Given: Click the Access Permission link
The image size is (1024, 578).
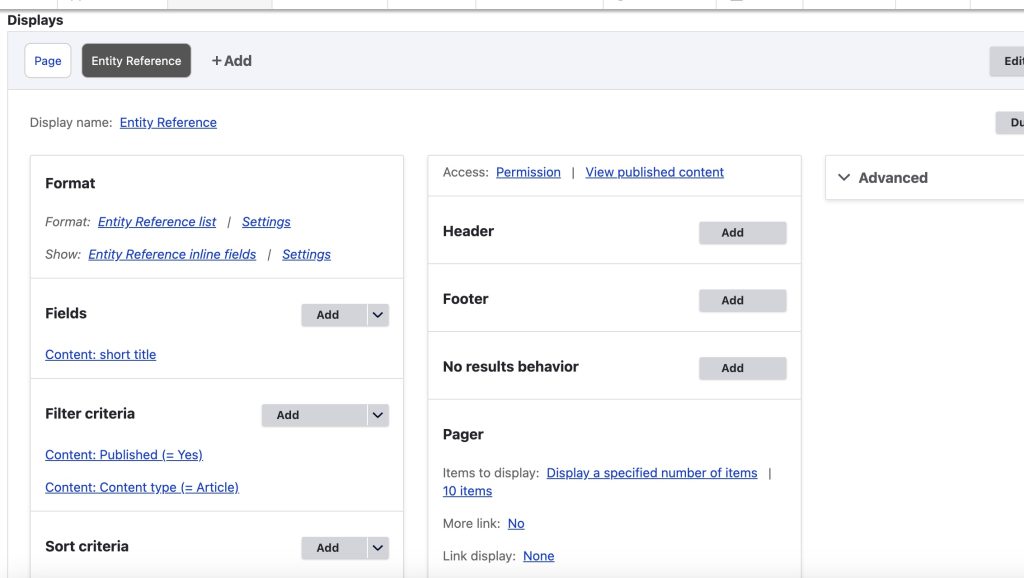Looking at the screenshot, I should [x=528, y=172].
